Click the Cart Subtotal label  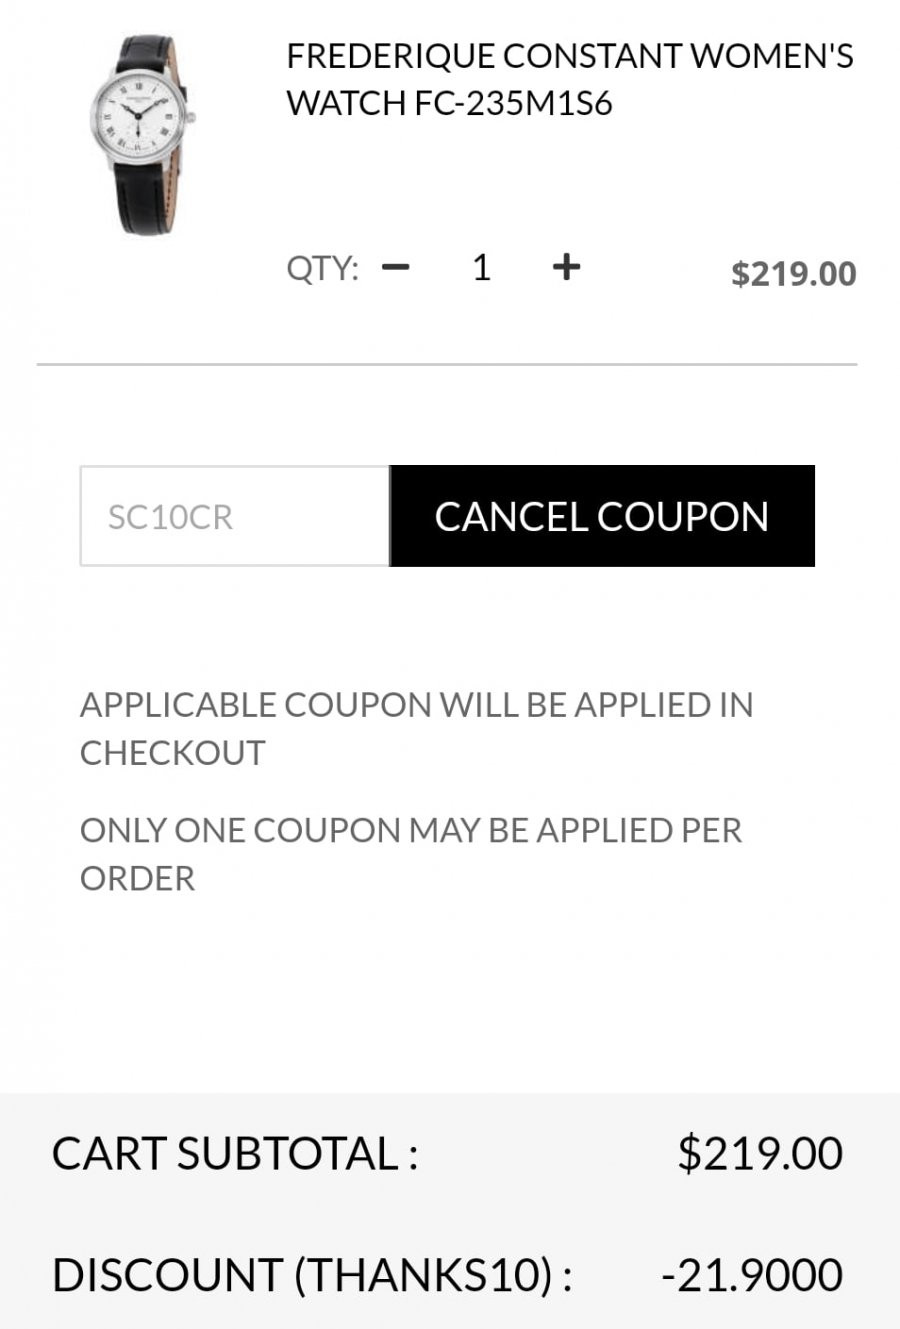[x=235, y=1153]
